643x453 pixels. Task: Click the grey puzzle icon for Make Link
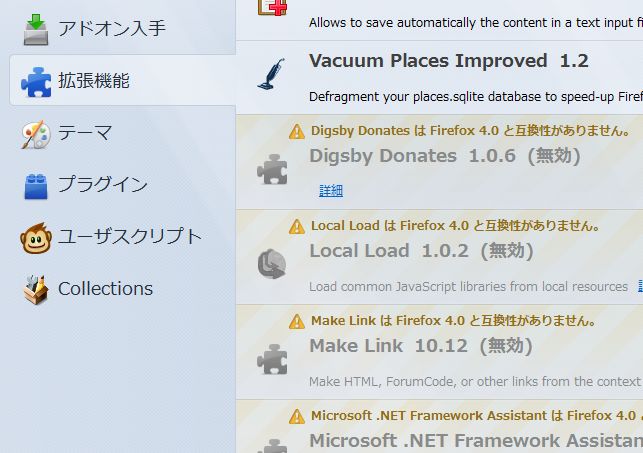click(x=272, y=360)
